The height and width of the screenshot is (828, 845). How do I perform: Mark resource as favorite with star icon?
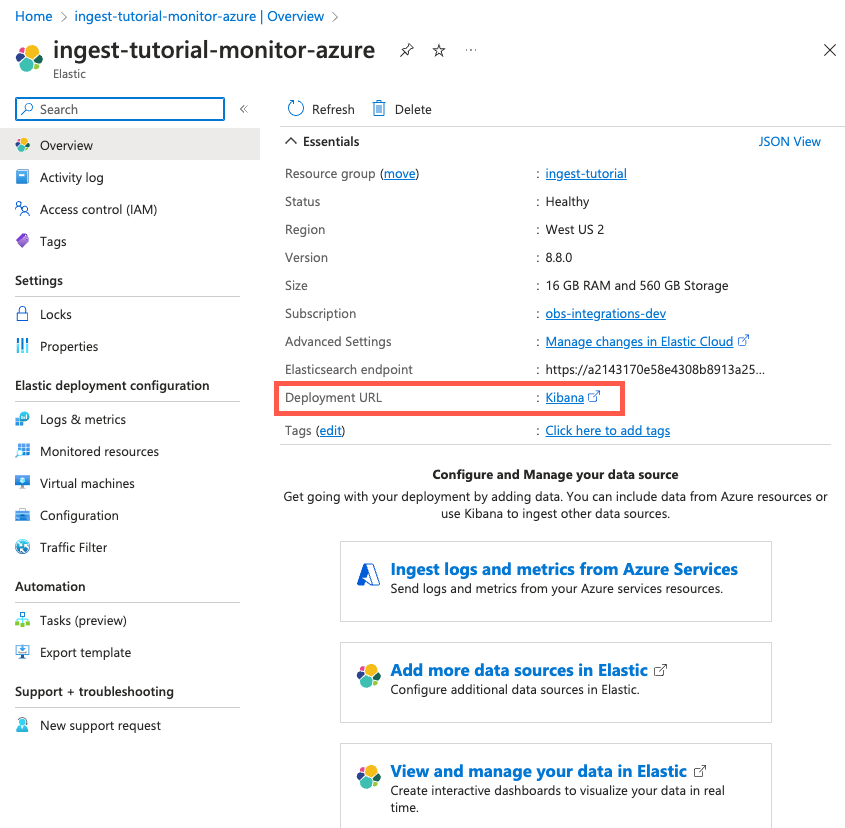point(438,49)
